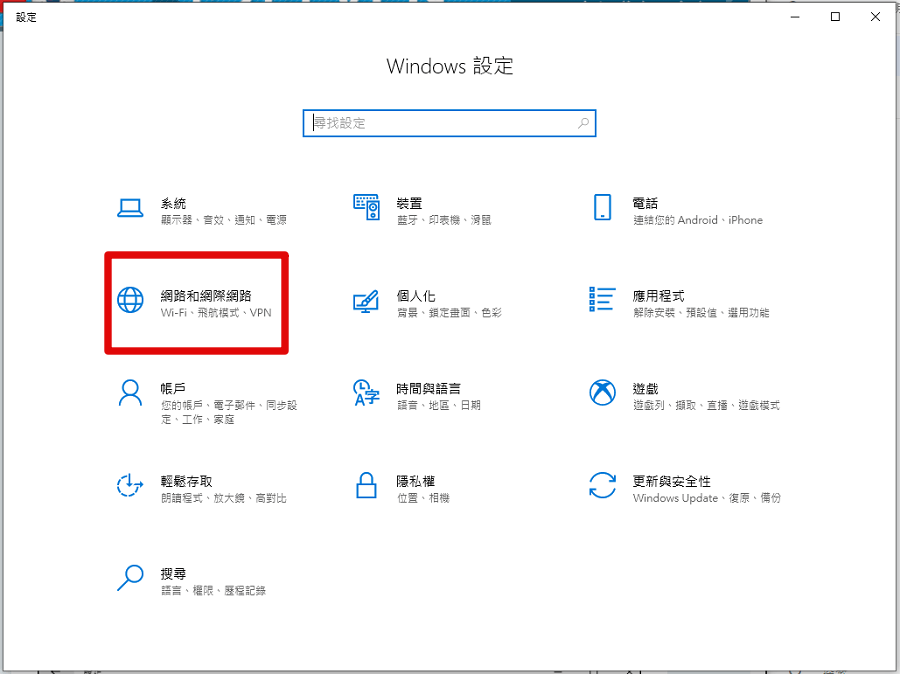Image resolution: width=900 pixels, height=674 pixels.
Task: Click the 個人化 paintbrush icon
Action: pyautogui.click(x=366, y=301)
